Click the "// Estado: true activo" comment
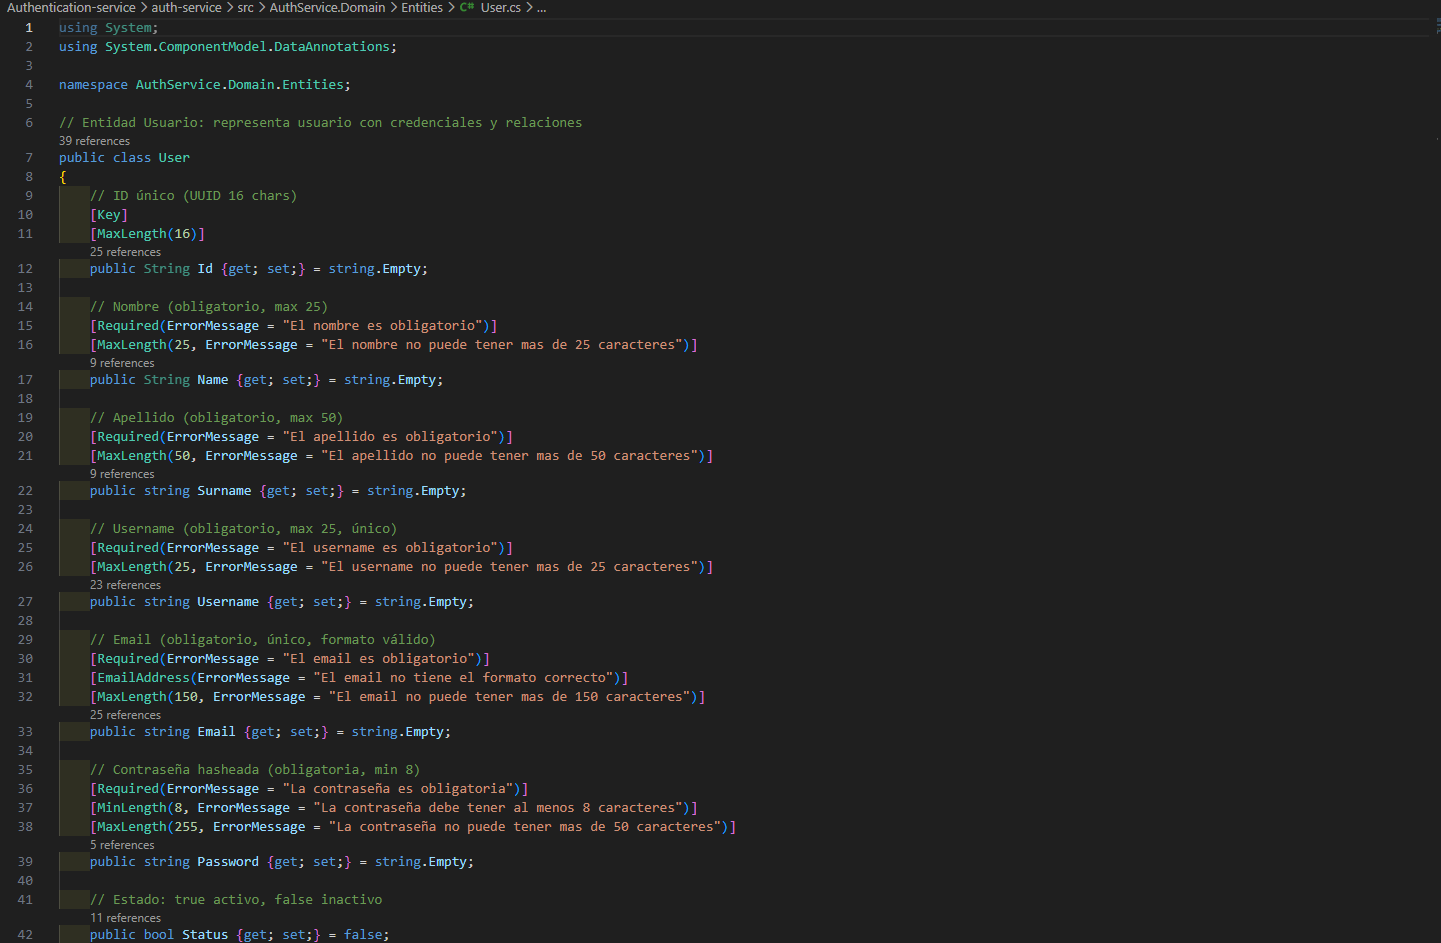The height and width of the screenshot is (943, 1441). (236, 900)
